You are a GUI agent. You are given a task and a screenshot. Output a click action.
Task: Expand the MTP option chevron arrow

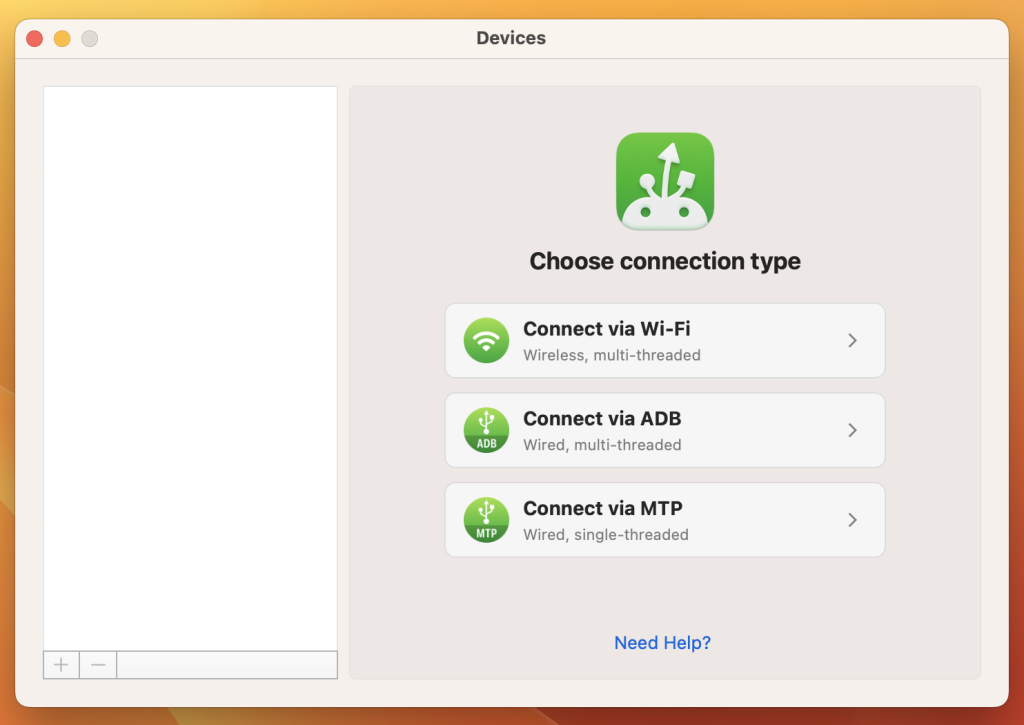(x=852, y=520)
